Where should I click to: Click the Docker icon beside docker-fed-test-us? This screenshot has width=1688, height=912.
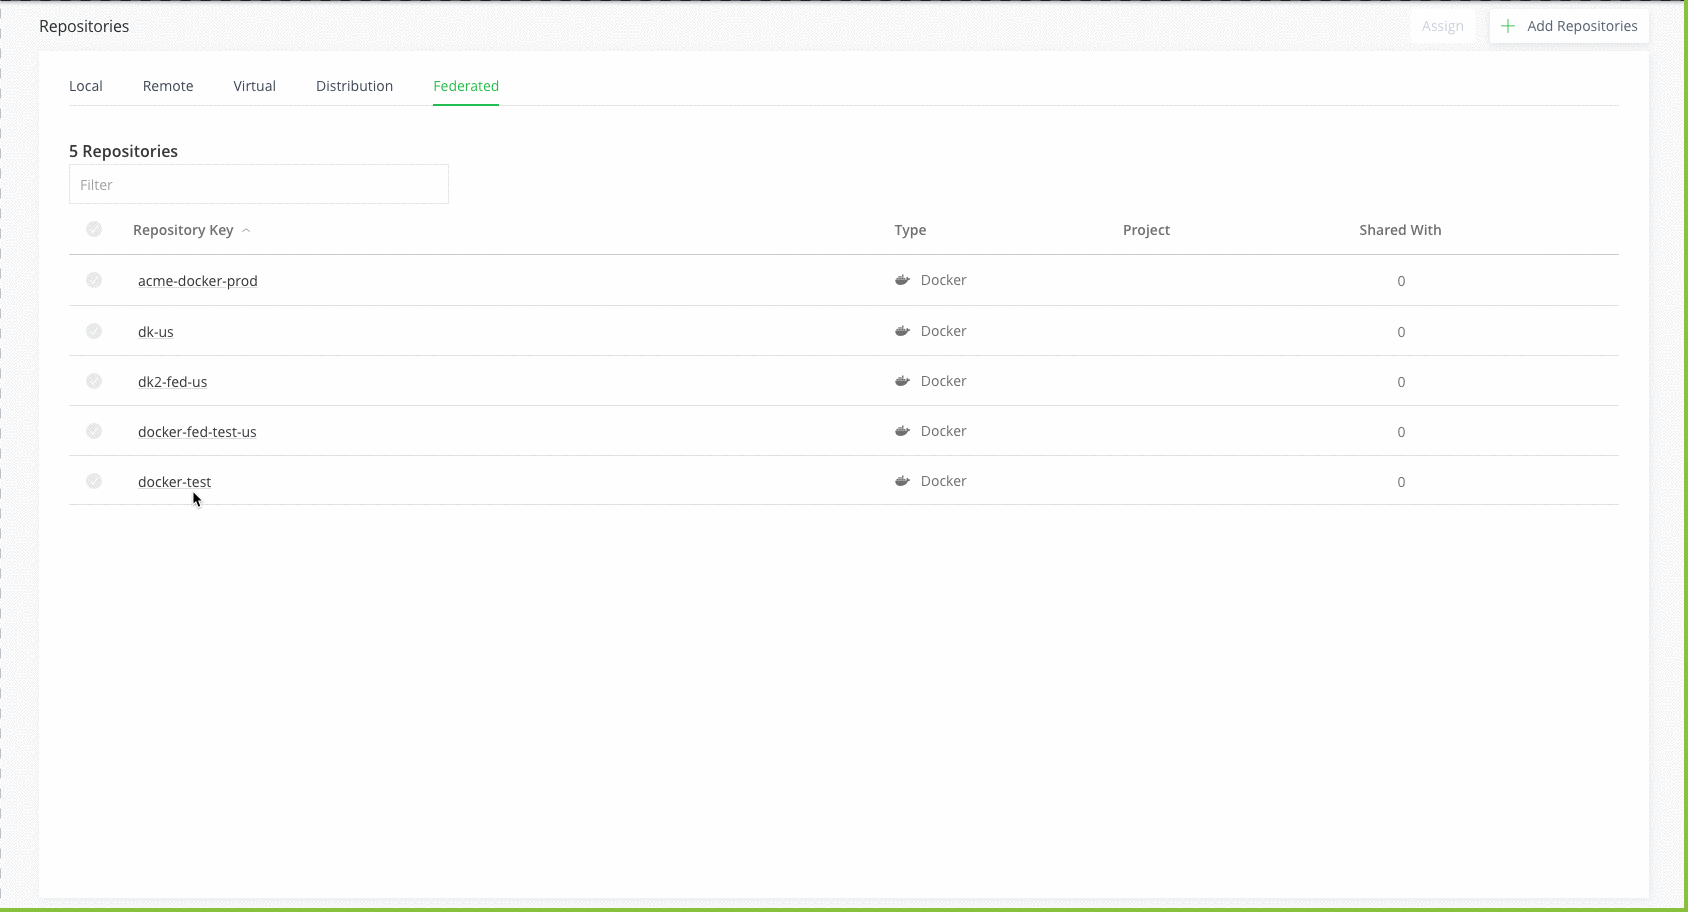[x=903, y=430]
